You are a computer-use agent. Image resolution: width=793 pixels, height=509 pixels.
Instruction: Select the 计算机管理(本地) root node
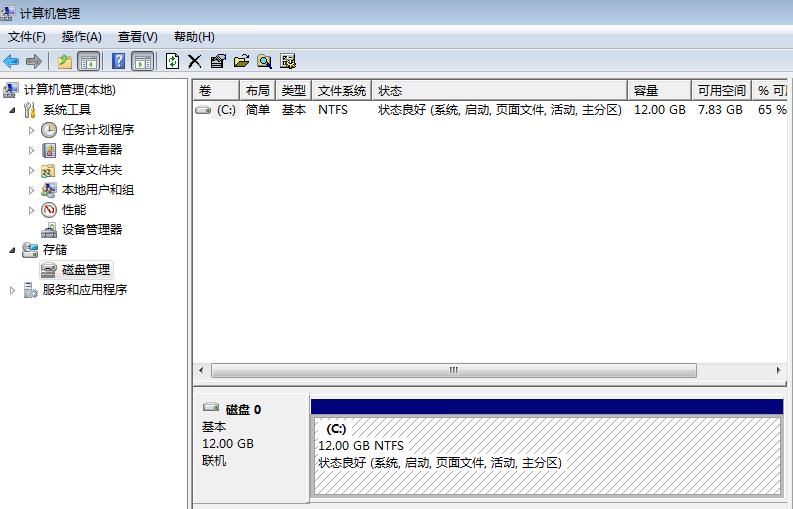70,90
